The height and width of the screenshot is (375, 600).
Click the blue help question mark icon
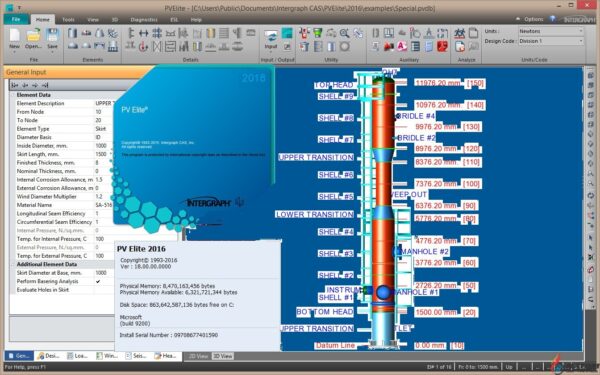[553, 19]
